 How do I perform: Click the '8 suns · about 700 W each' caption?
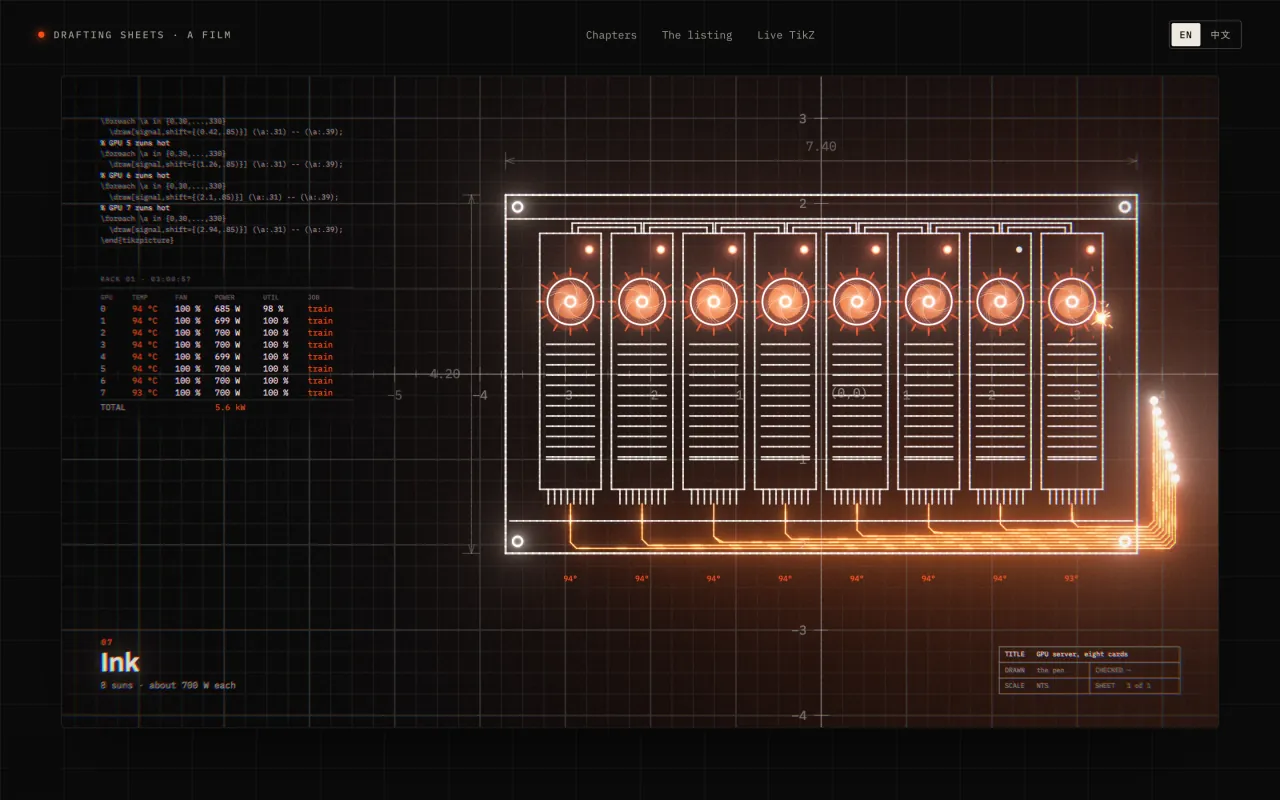click(168, 685)
